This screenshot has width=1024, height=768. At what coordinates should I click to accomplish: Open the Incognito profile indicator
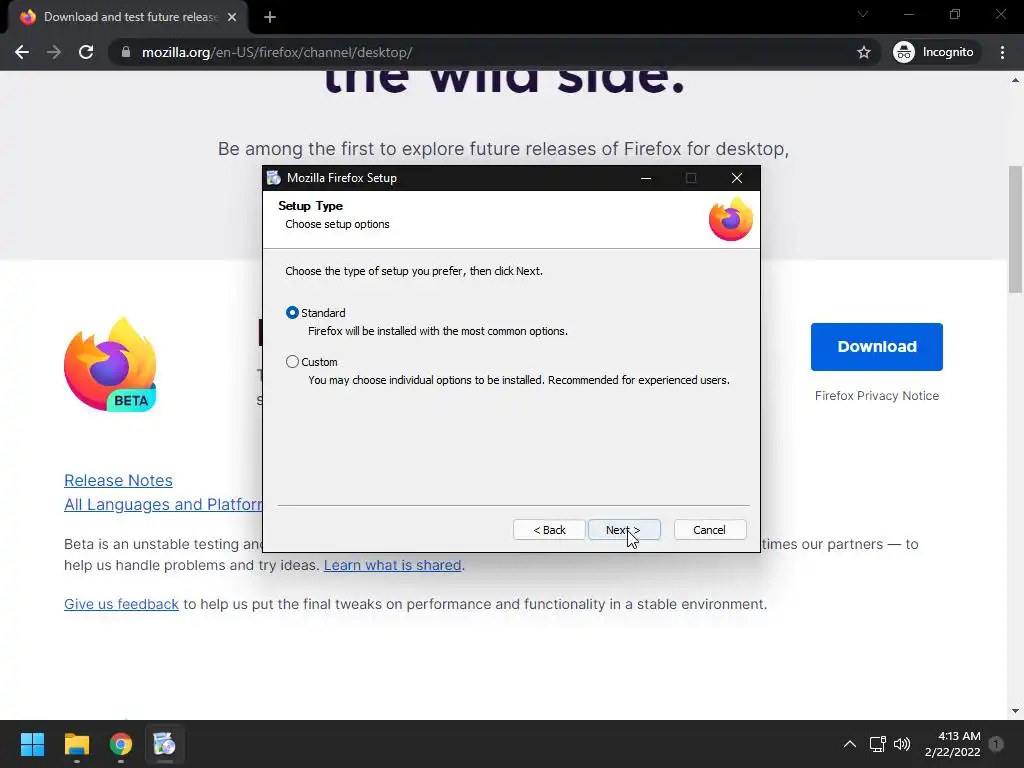934,52
